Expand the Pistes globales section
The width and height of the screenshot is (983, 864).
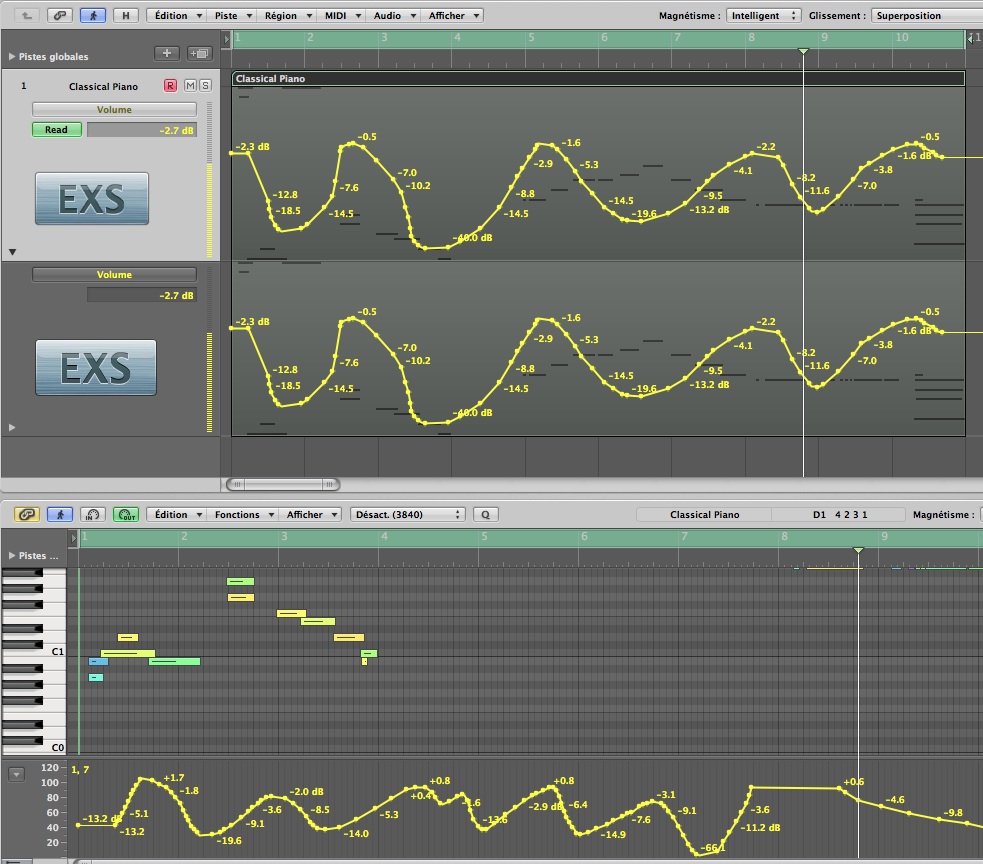point(12,57)
